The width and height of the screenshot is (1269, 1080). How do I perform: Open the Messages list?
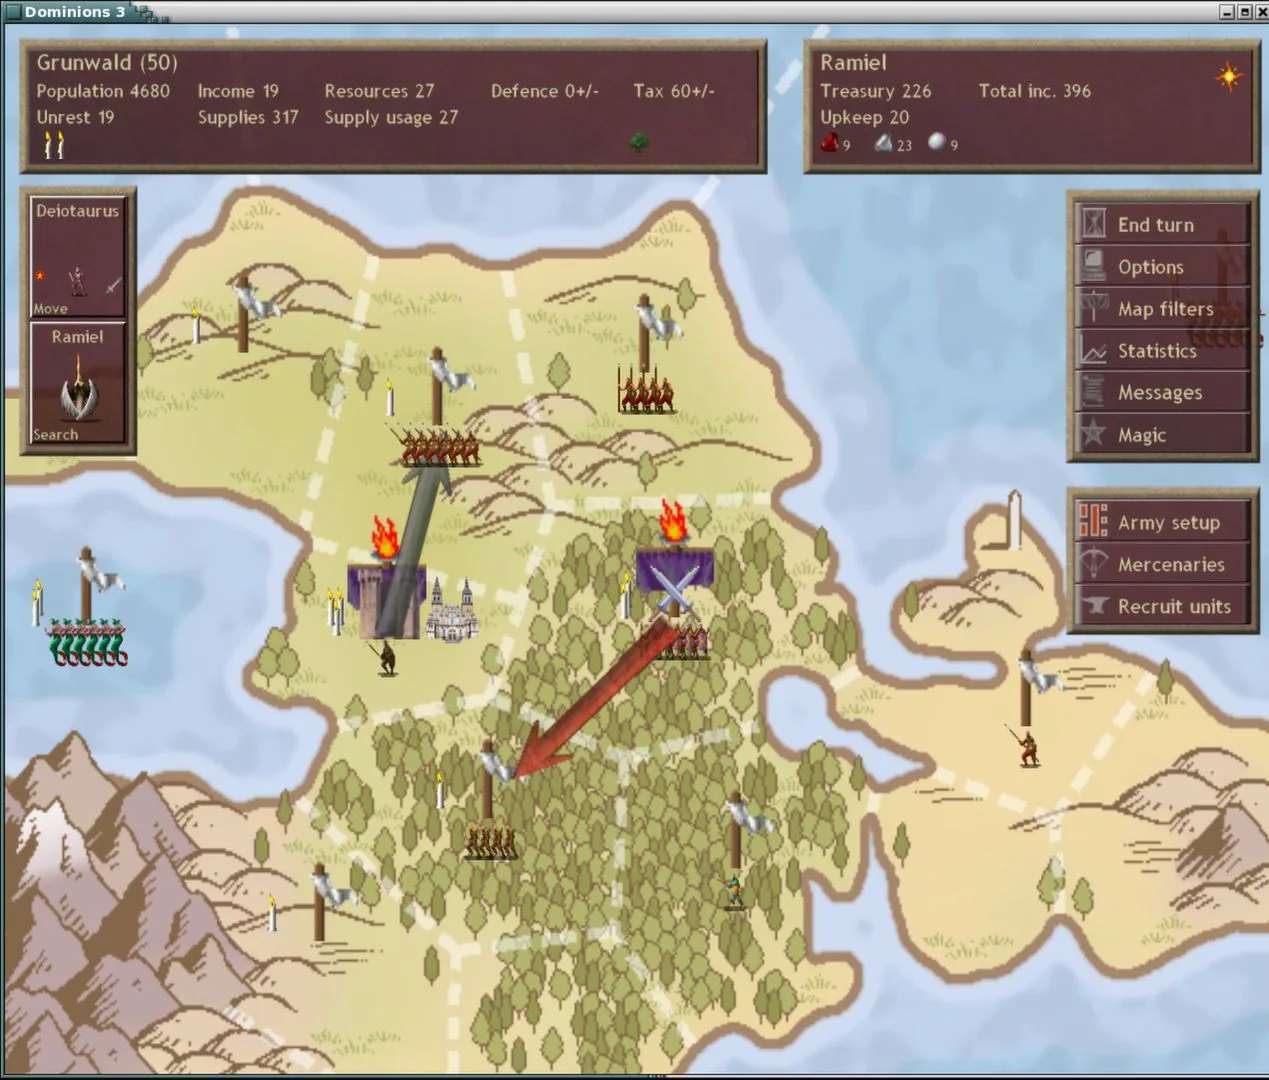click(1162, 392)
